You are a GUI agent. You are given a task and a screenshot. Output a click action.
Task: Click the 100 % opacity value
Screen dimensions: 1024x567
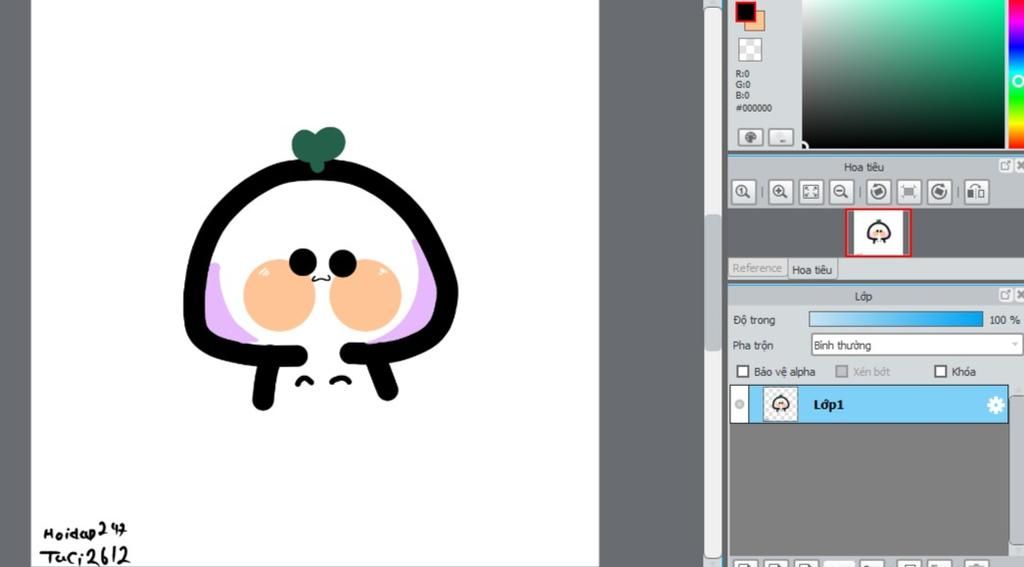(1004, 319)
